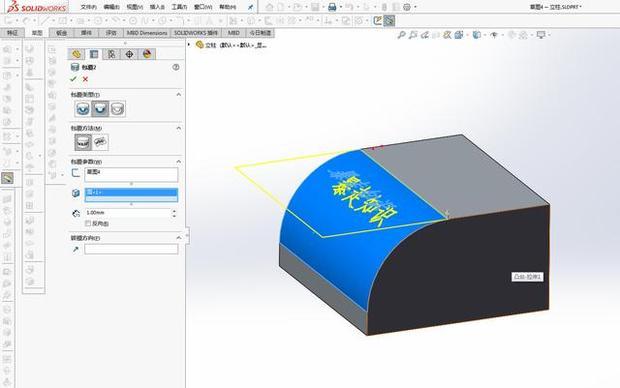
Task: Collapse the wrap type section
Action: (178, 95)
